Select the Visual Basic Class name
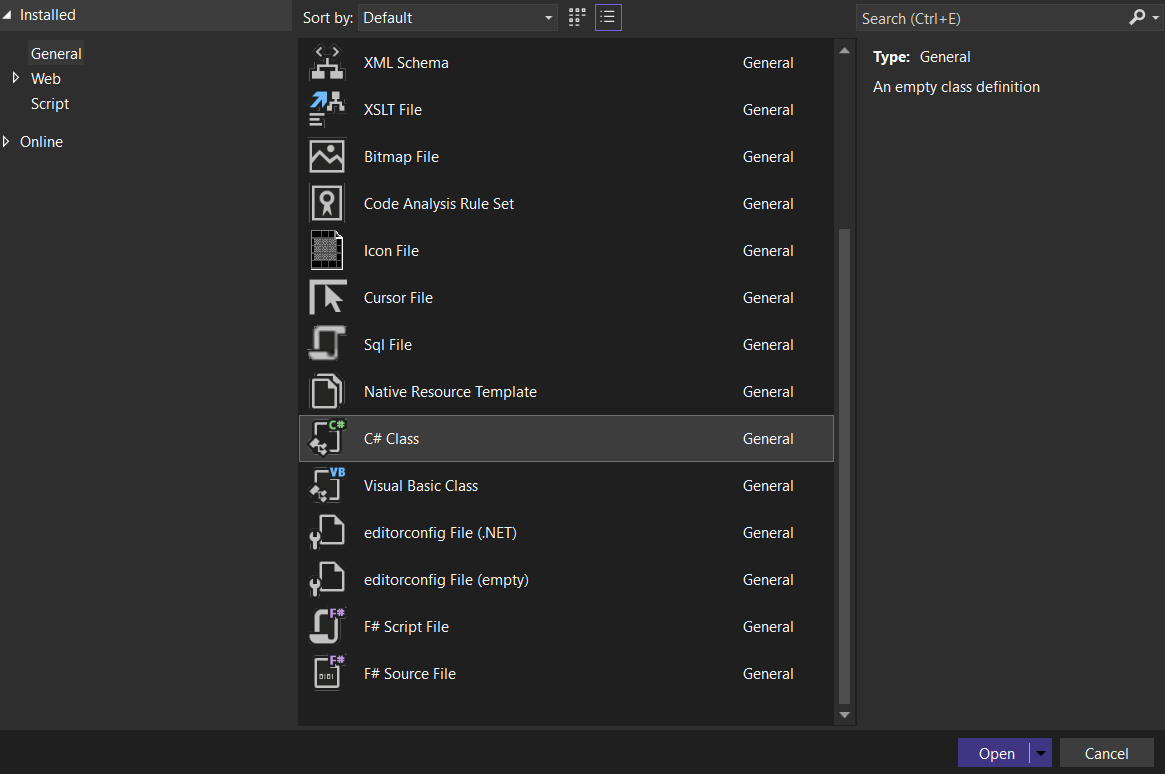Viewport: 1165px width, 774px height. (x=421, y=486)
